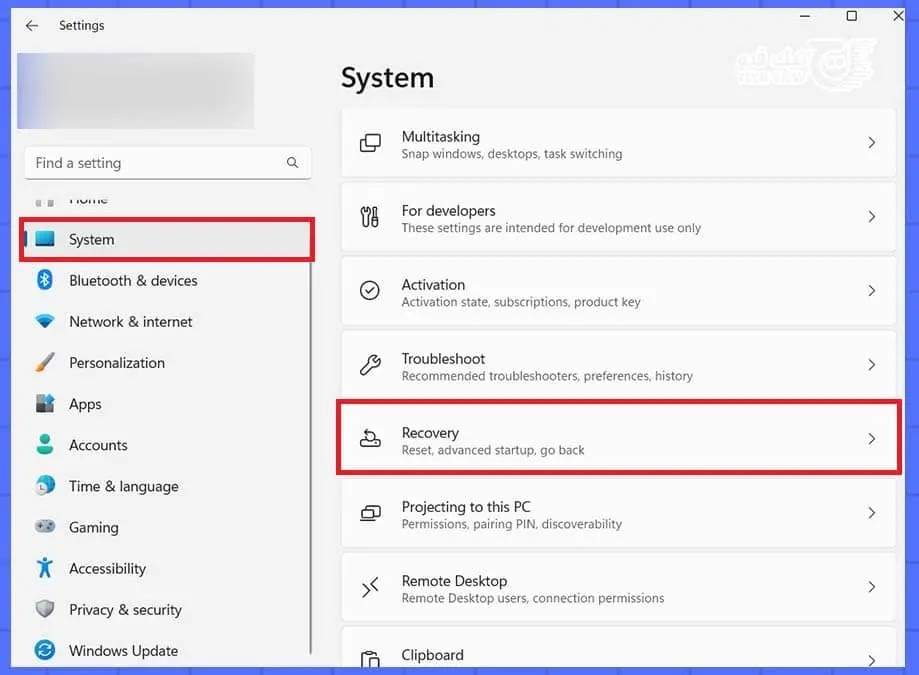919x675 pixels.
Task: Open the Multitasking settings row
Action: click(x=618, y=143)
